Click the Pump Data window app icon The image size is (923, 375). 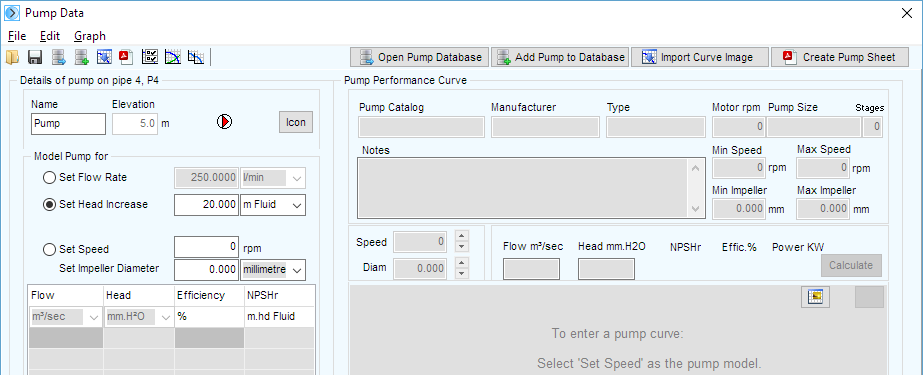point(12,12)
